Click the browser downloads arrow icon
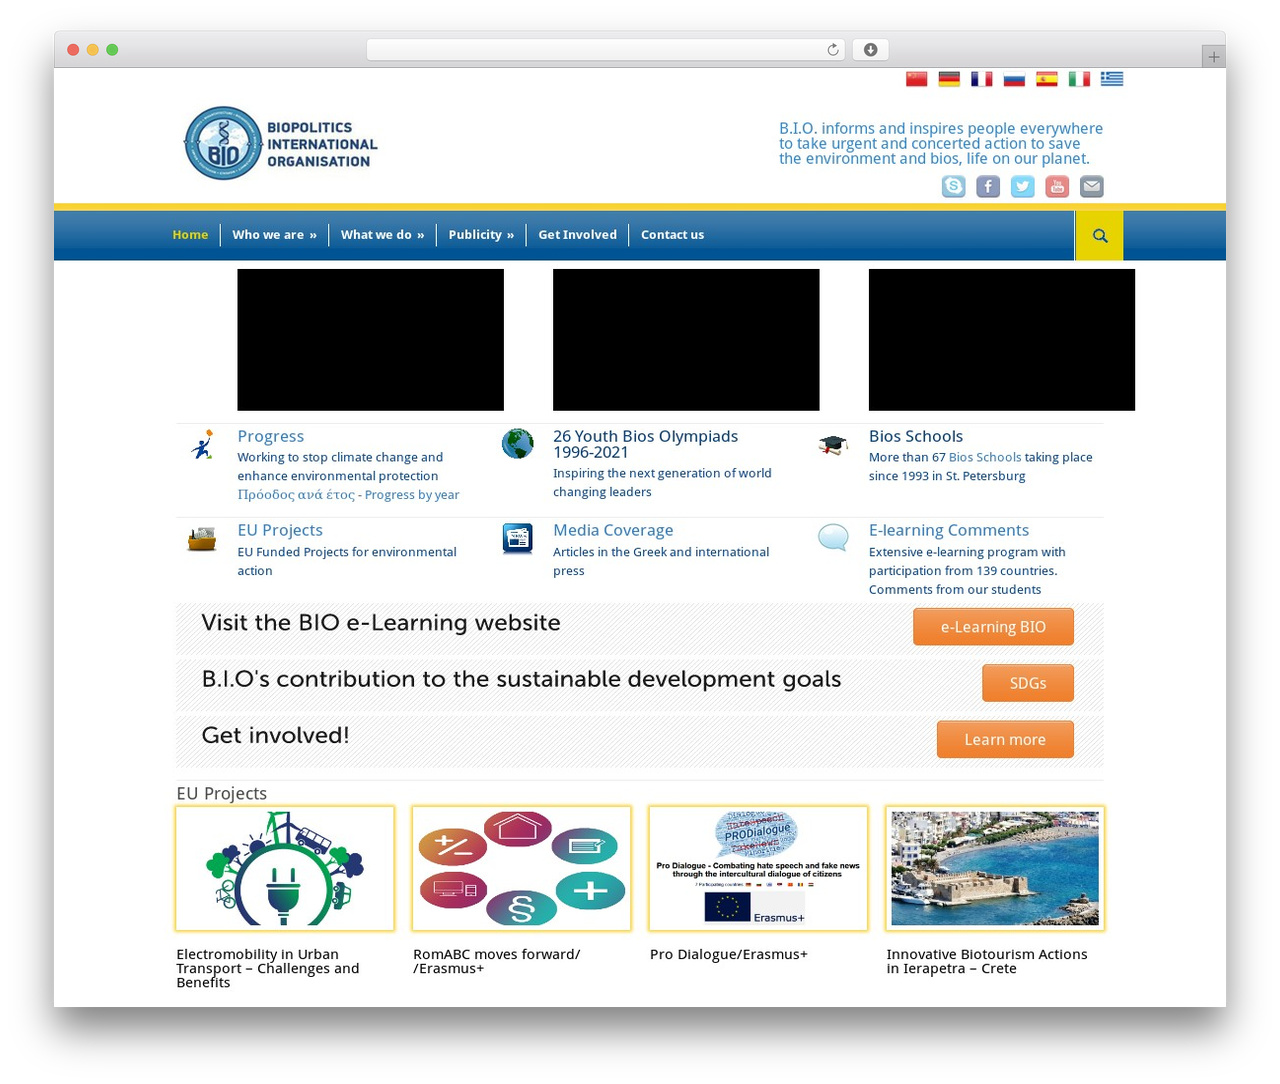 click(x=870, y=50)
